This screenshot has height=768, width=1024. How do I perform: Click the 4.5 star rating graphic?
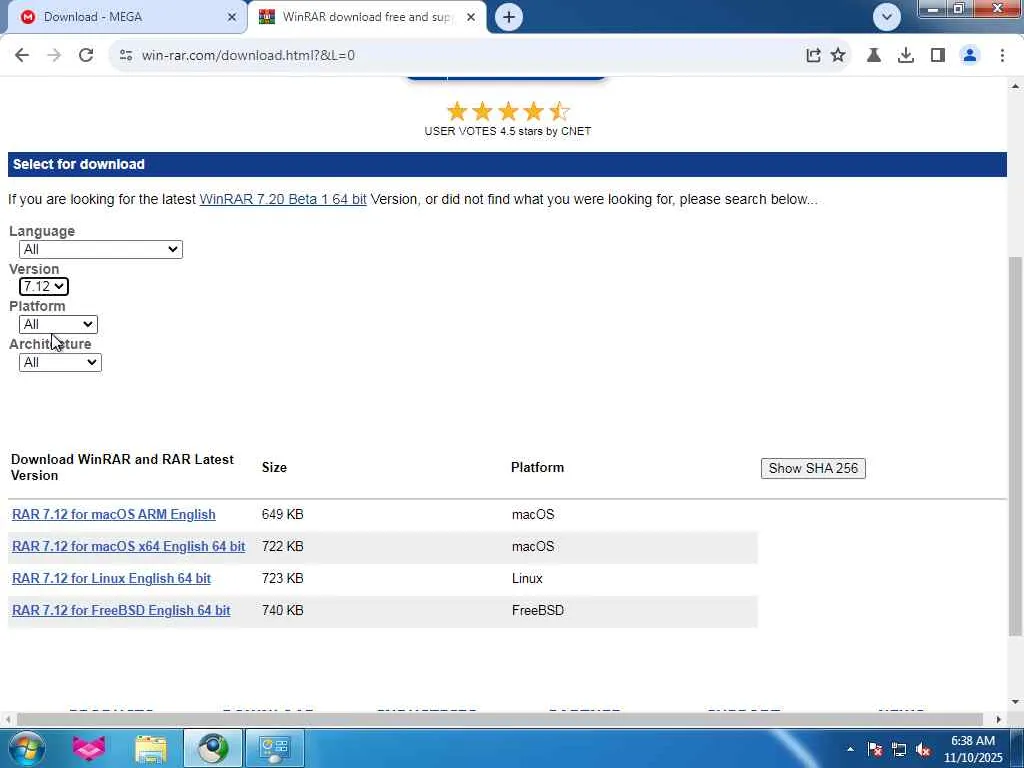[508, 112]
